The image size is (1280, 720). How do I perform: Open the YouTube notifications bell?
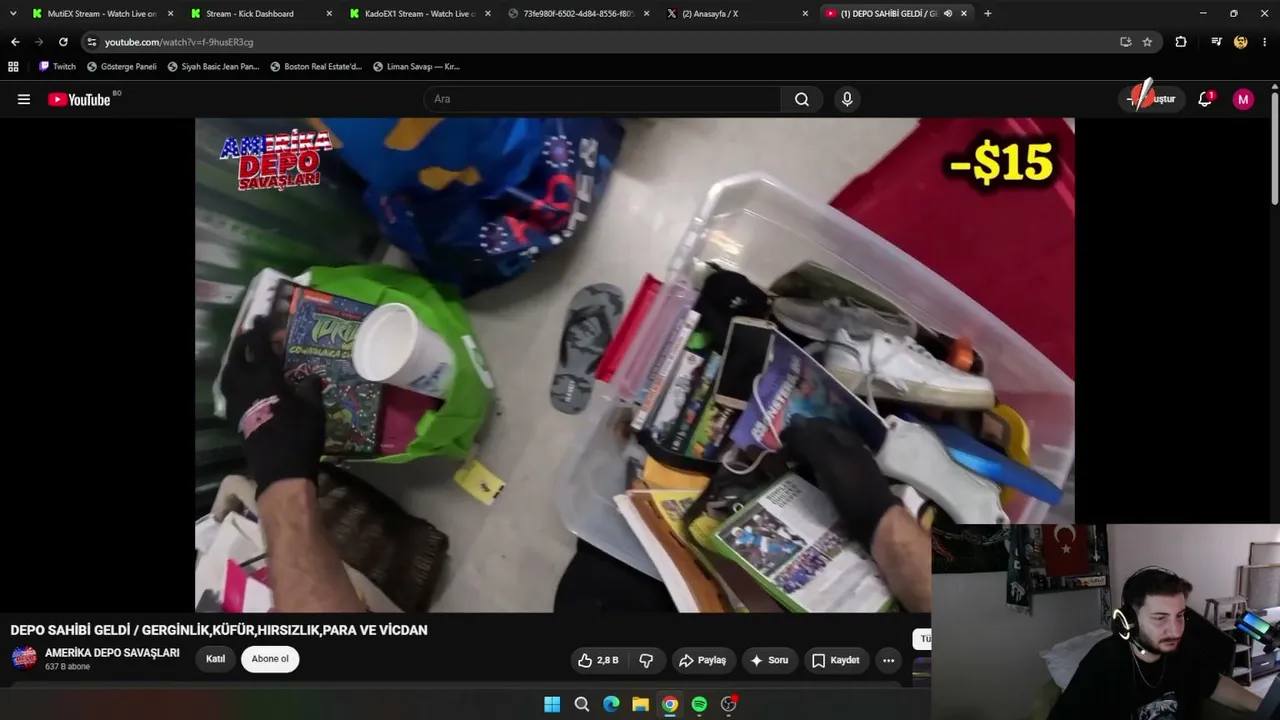click(1205, 99)
